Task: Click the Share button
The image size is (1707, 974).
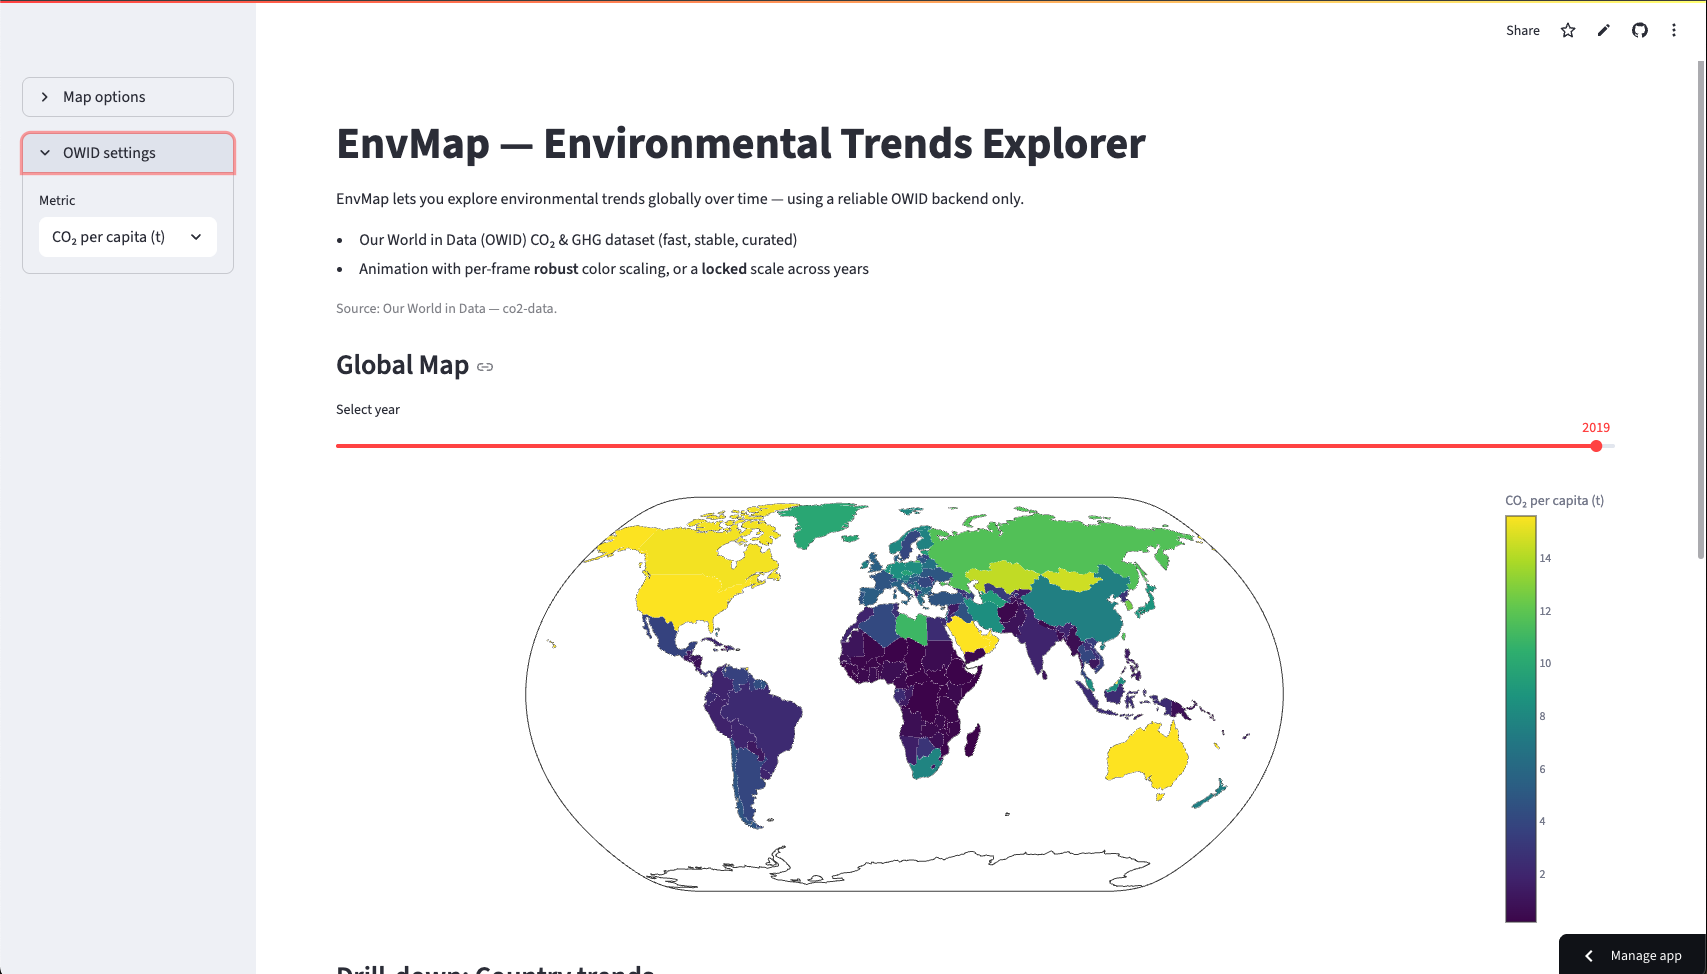Action: click(x=1522, y=30)
